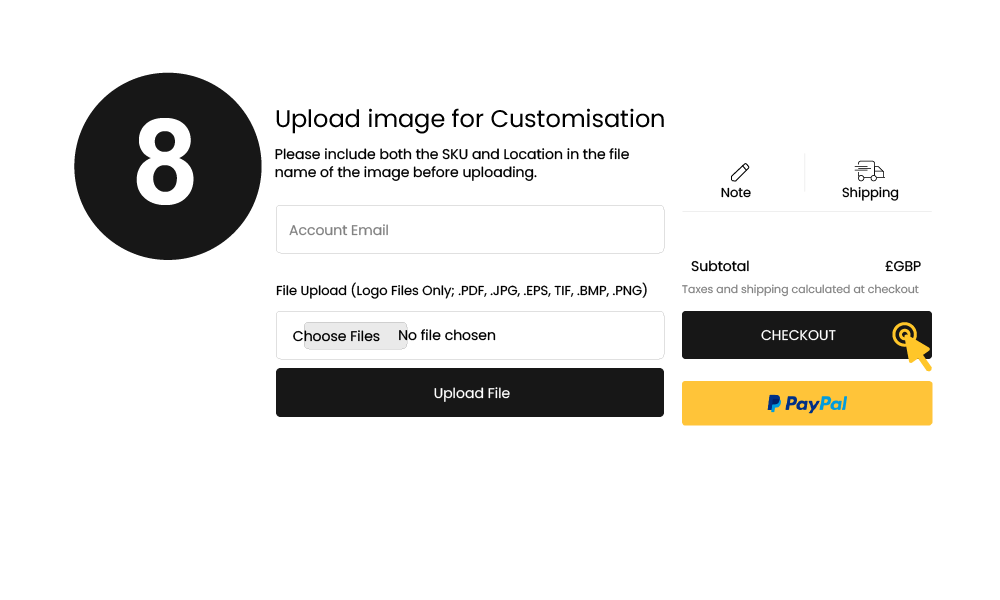Click the "No file chosen" text
This screenshot has height=600, width=1000.
(446, 335)
